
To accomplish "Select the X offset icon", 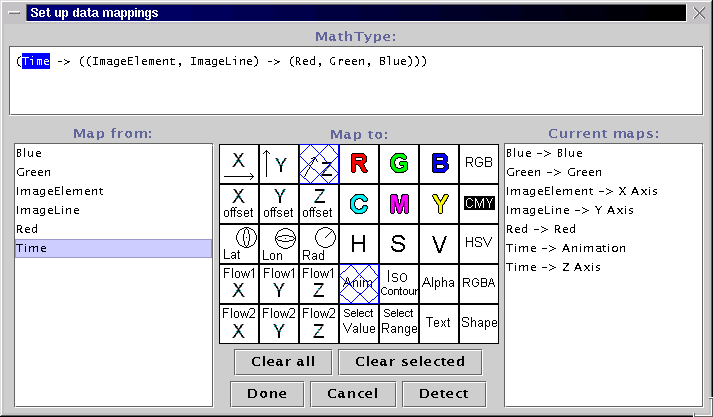I will [239, 204].
